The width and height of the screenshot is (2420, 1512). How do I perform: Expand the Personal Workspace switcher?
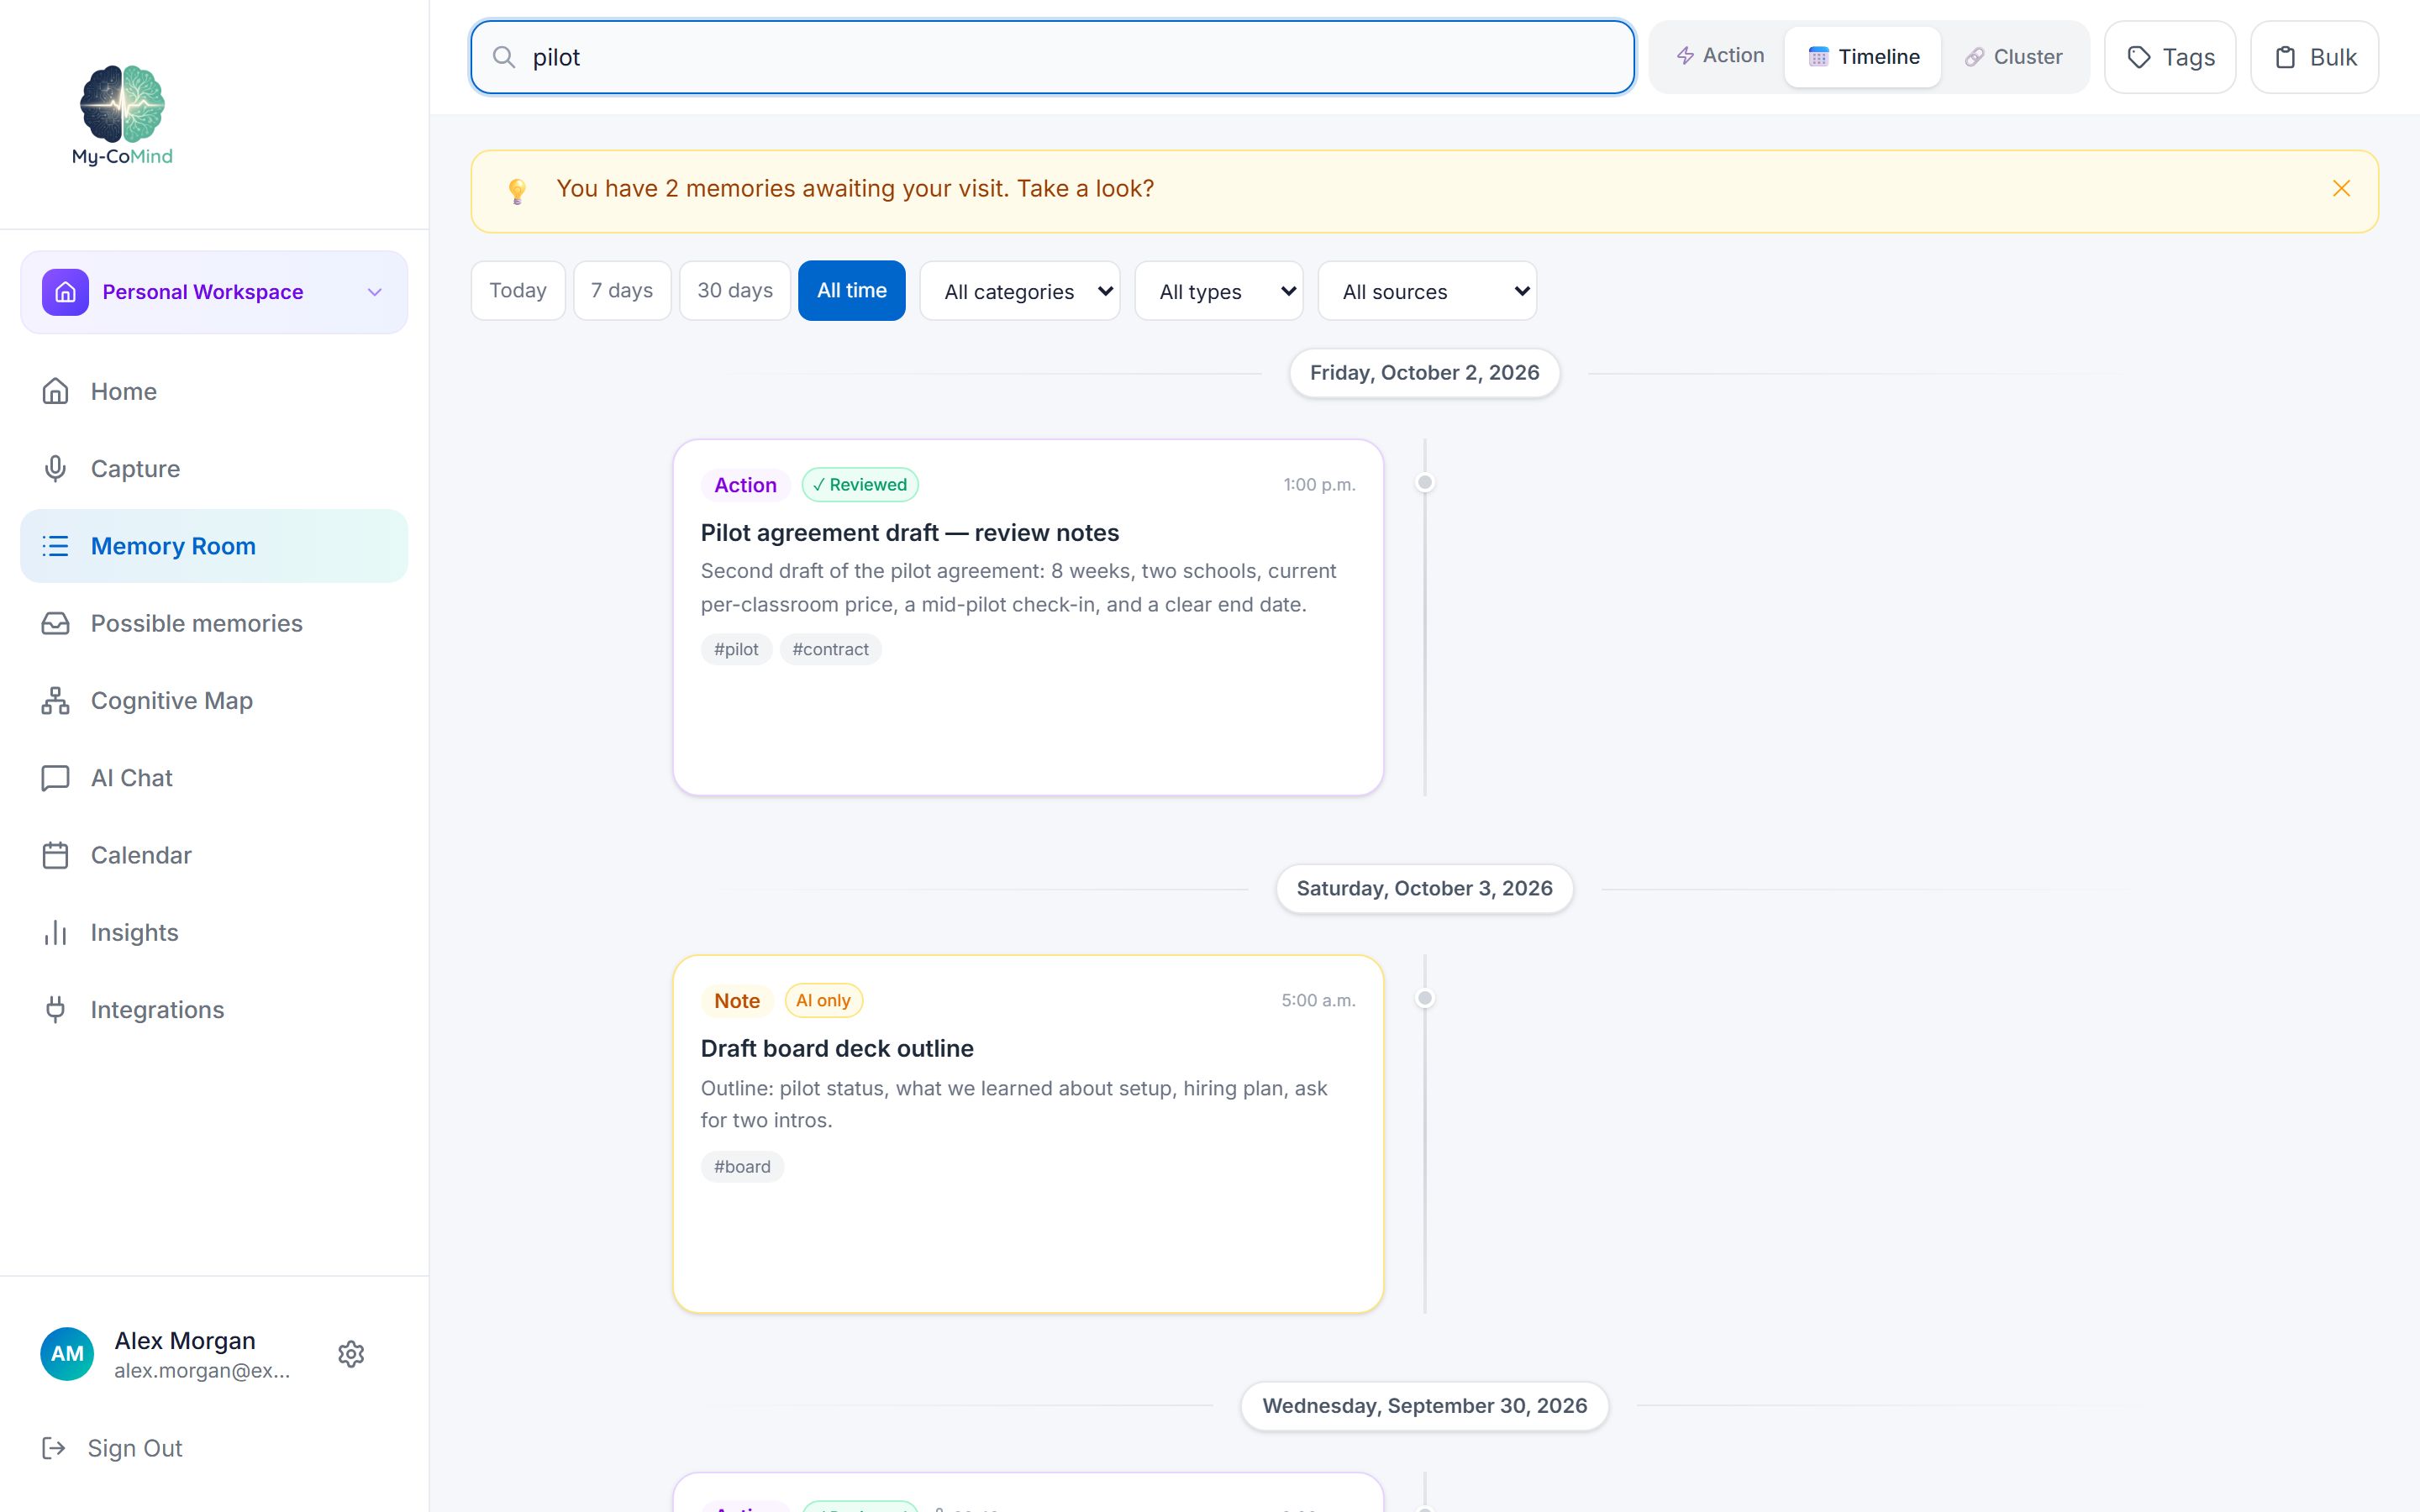(214, 292)
